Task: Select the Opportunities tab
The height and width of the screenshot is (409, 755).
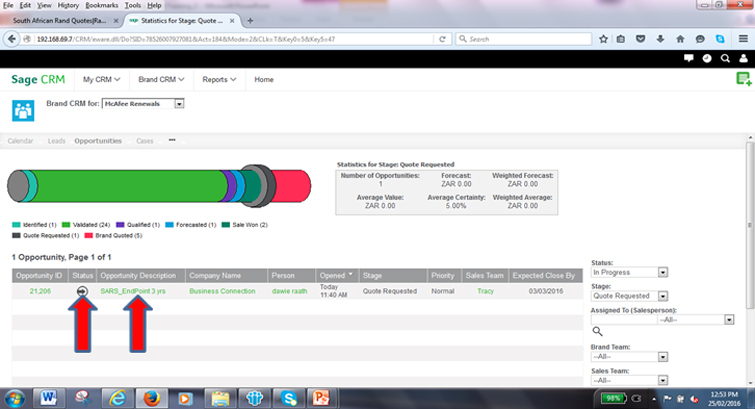Action: [x=98, y=141]
